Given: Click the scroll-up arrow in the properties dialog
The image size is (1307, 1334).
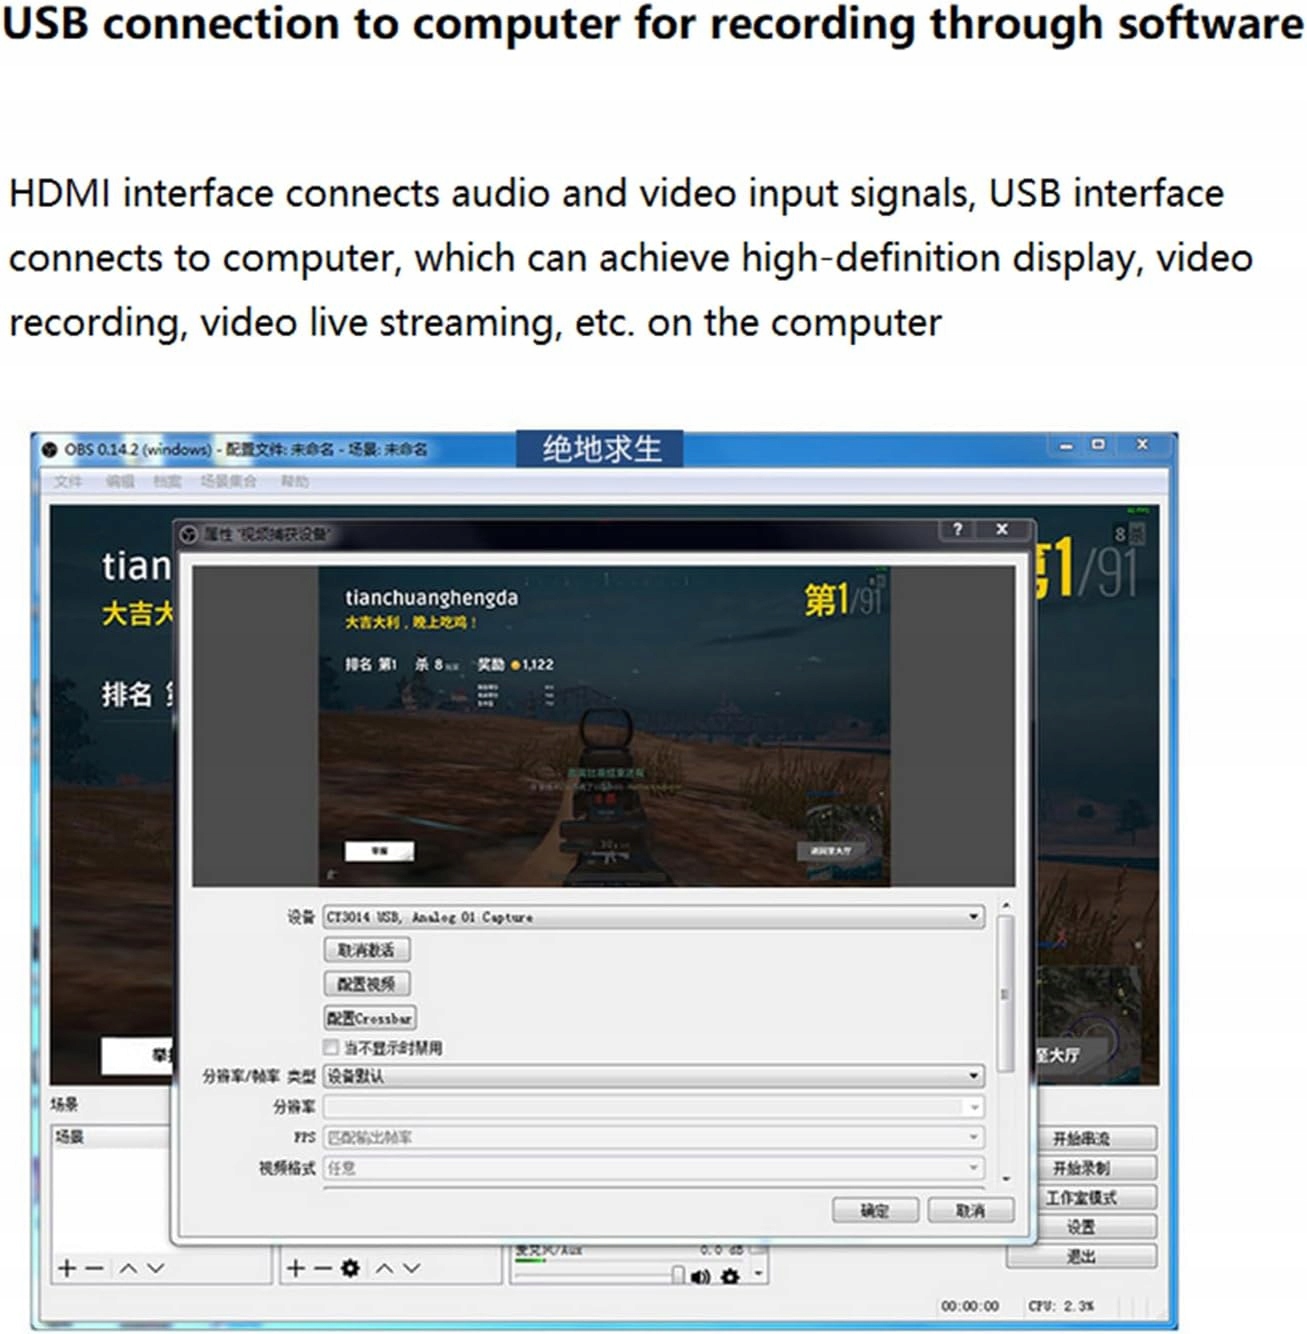Looking at the screenshot, I should [1005, 905].
